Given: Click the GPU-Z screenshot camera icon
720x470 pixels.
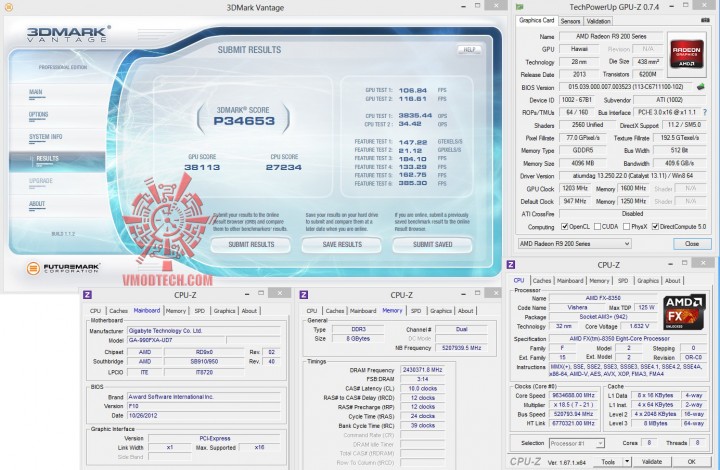Looking at the screenshot, I should 705,20.
